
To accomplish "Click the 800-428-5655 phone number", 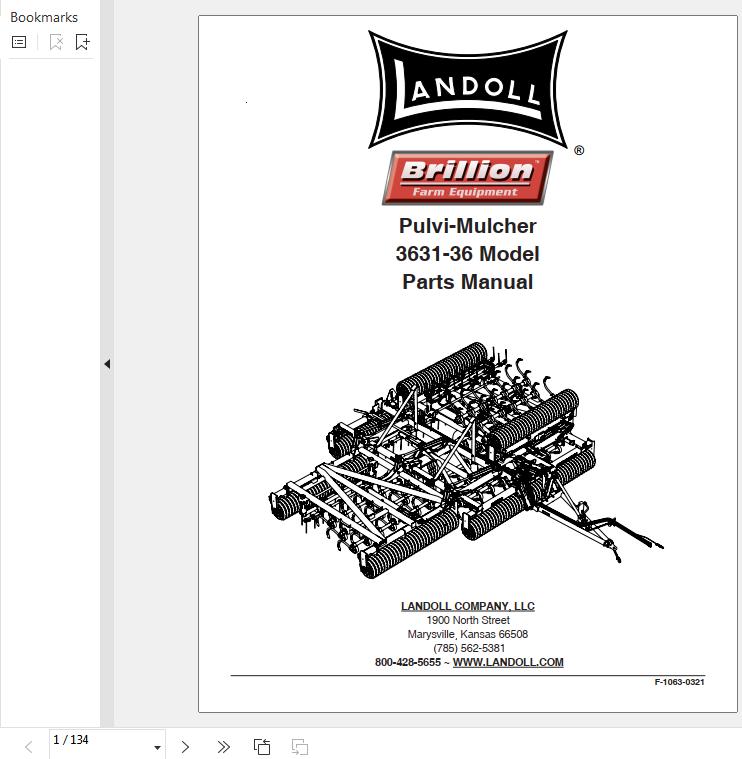I will pyautogui.click(x=407, y=662).
